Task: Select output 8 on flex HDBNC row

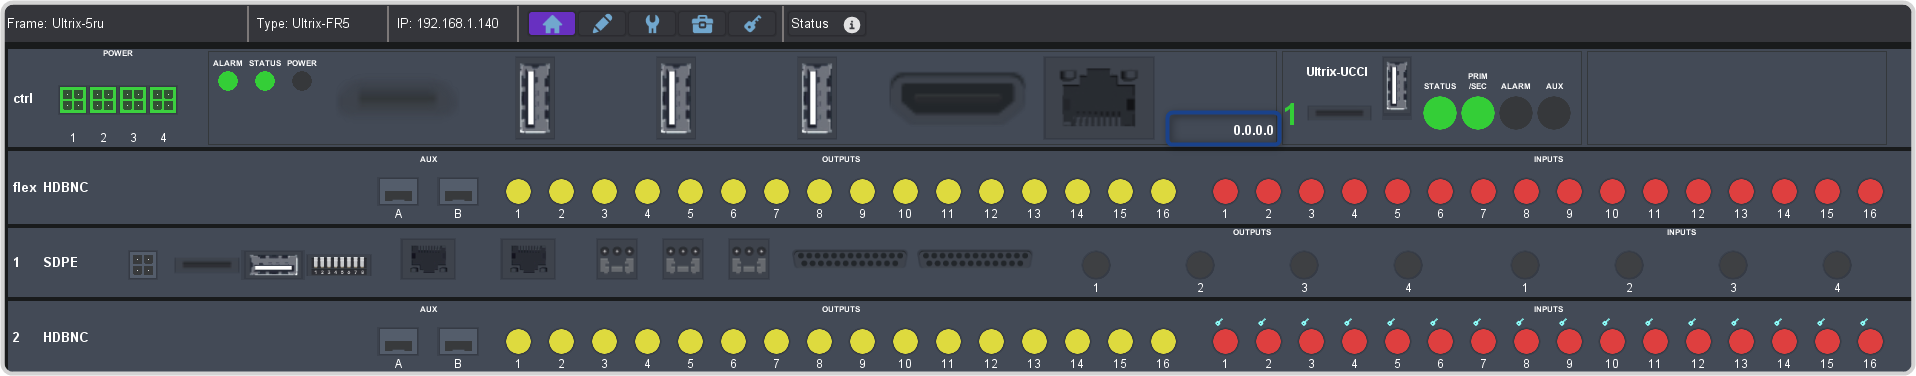Action: (x=819, y=191)
